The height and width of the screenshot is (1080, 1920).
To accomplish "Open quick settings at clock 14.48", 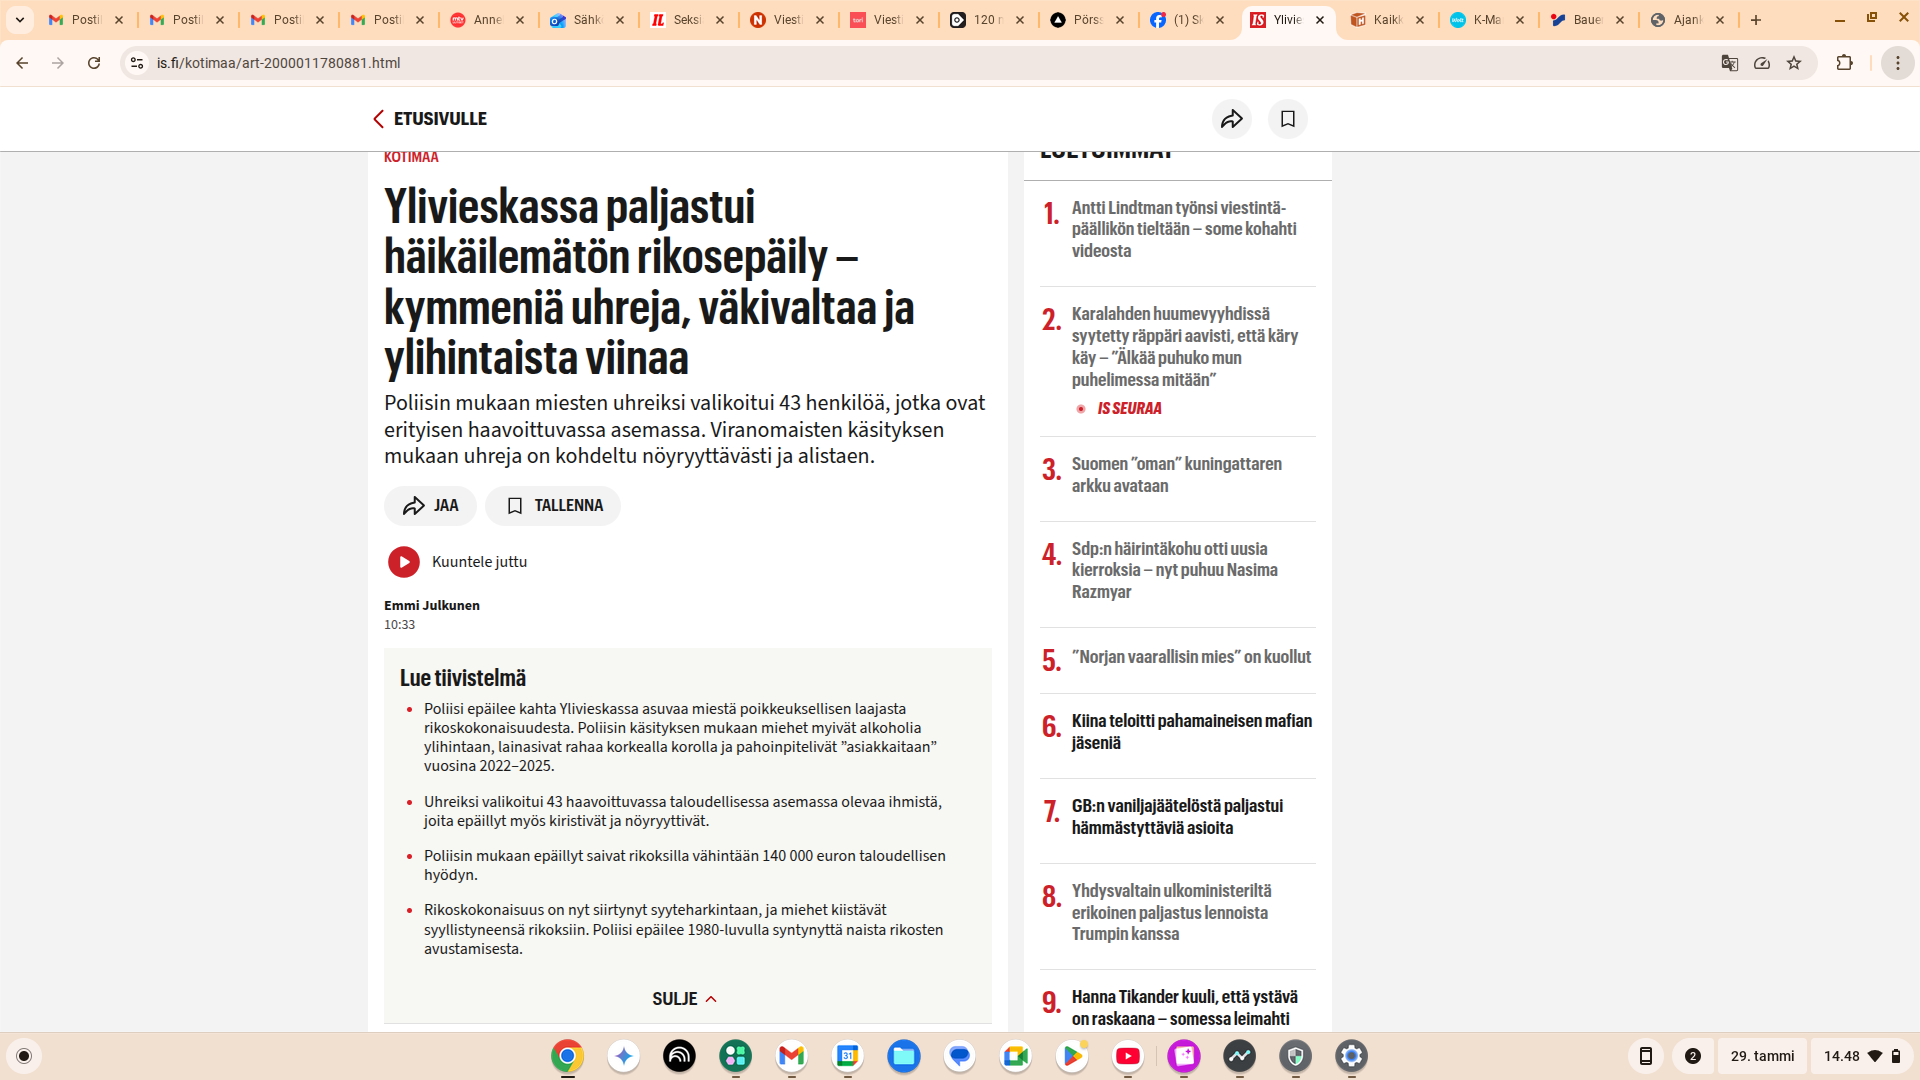I will click(x=1862, y=1056).
